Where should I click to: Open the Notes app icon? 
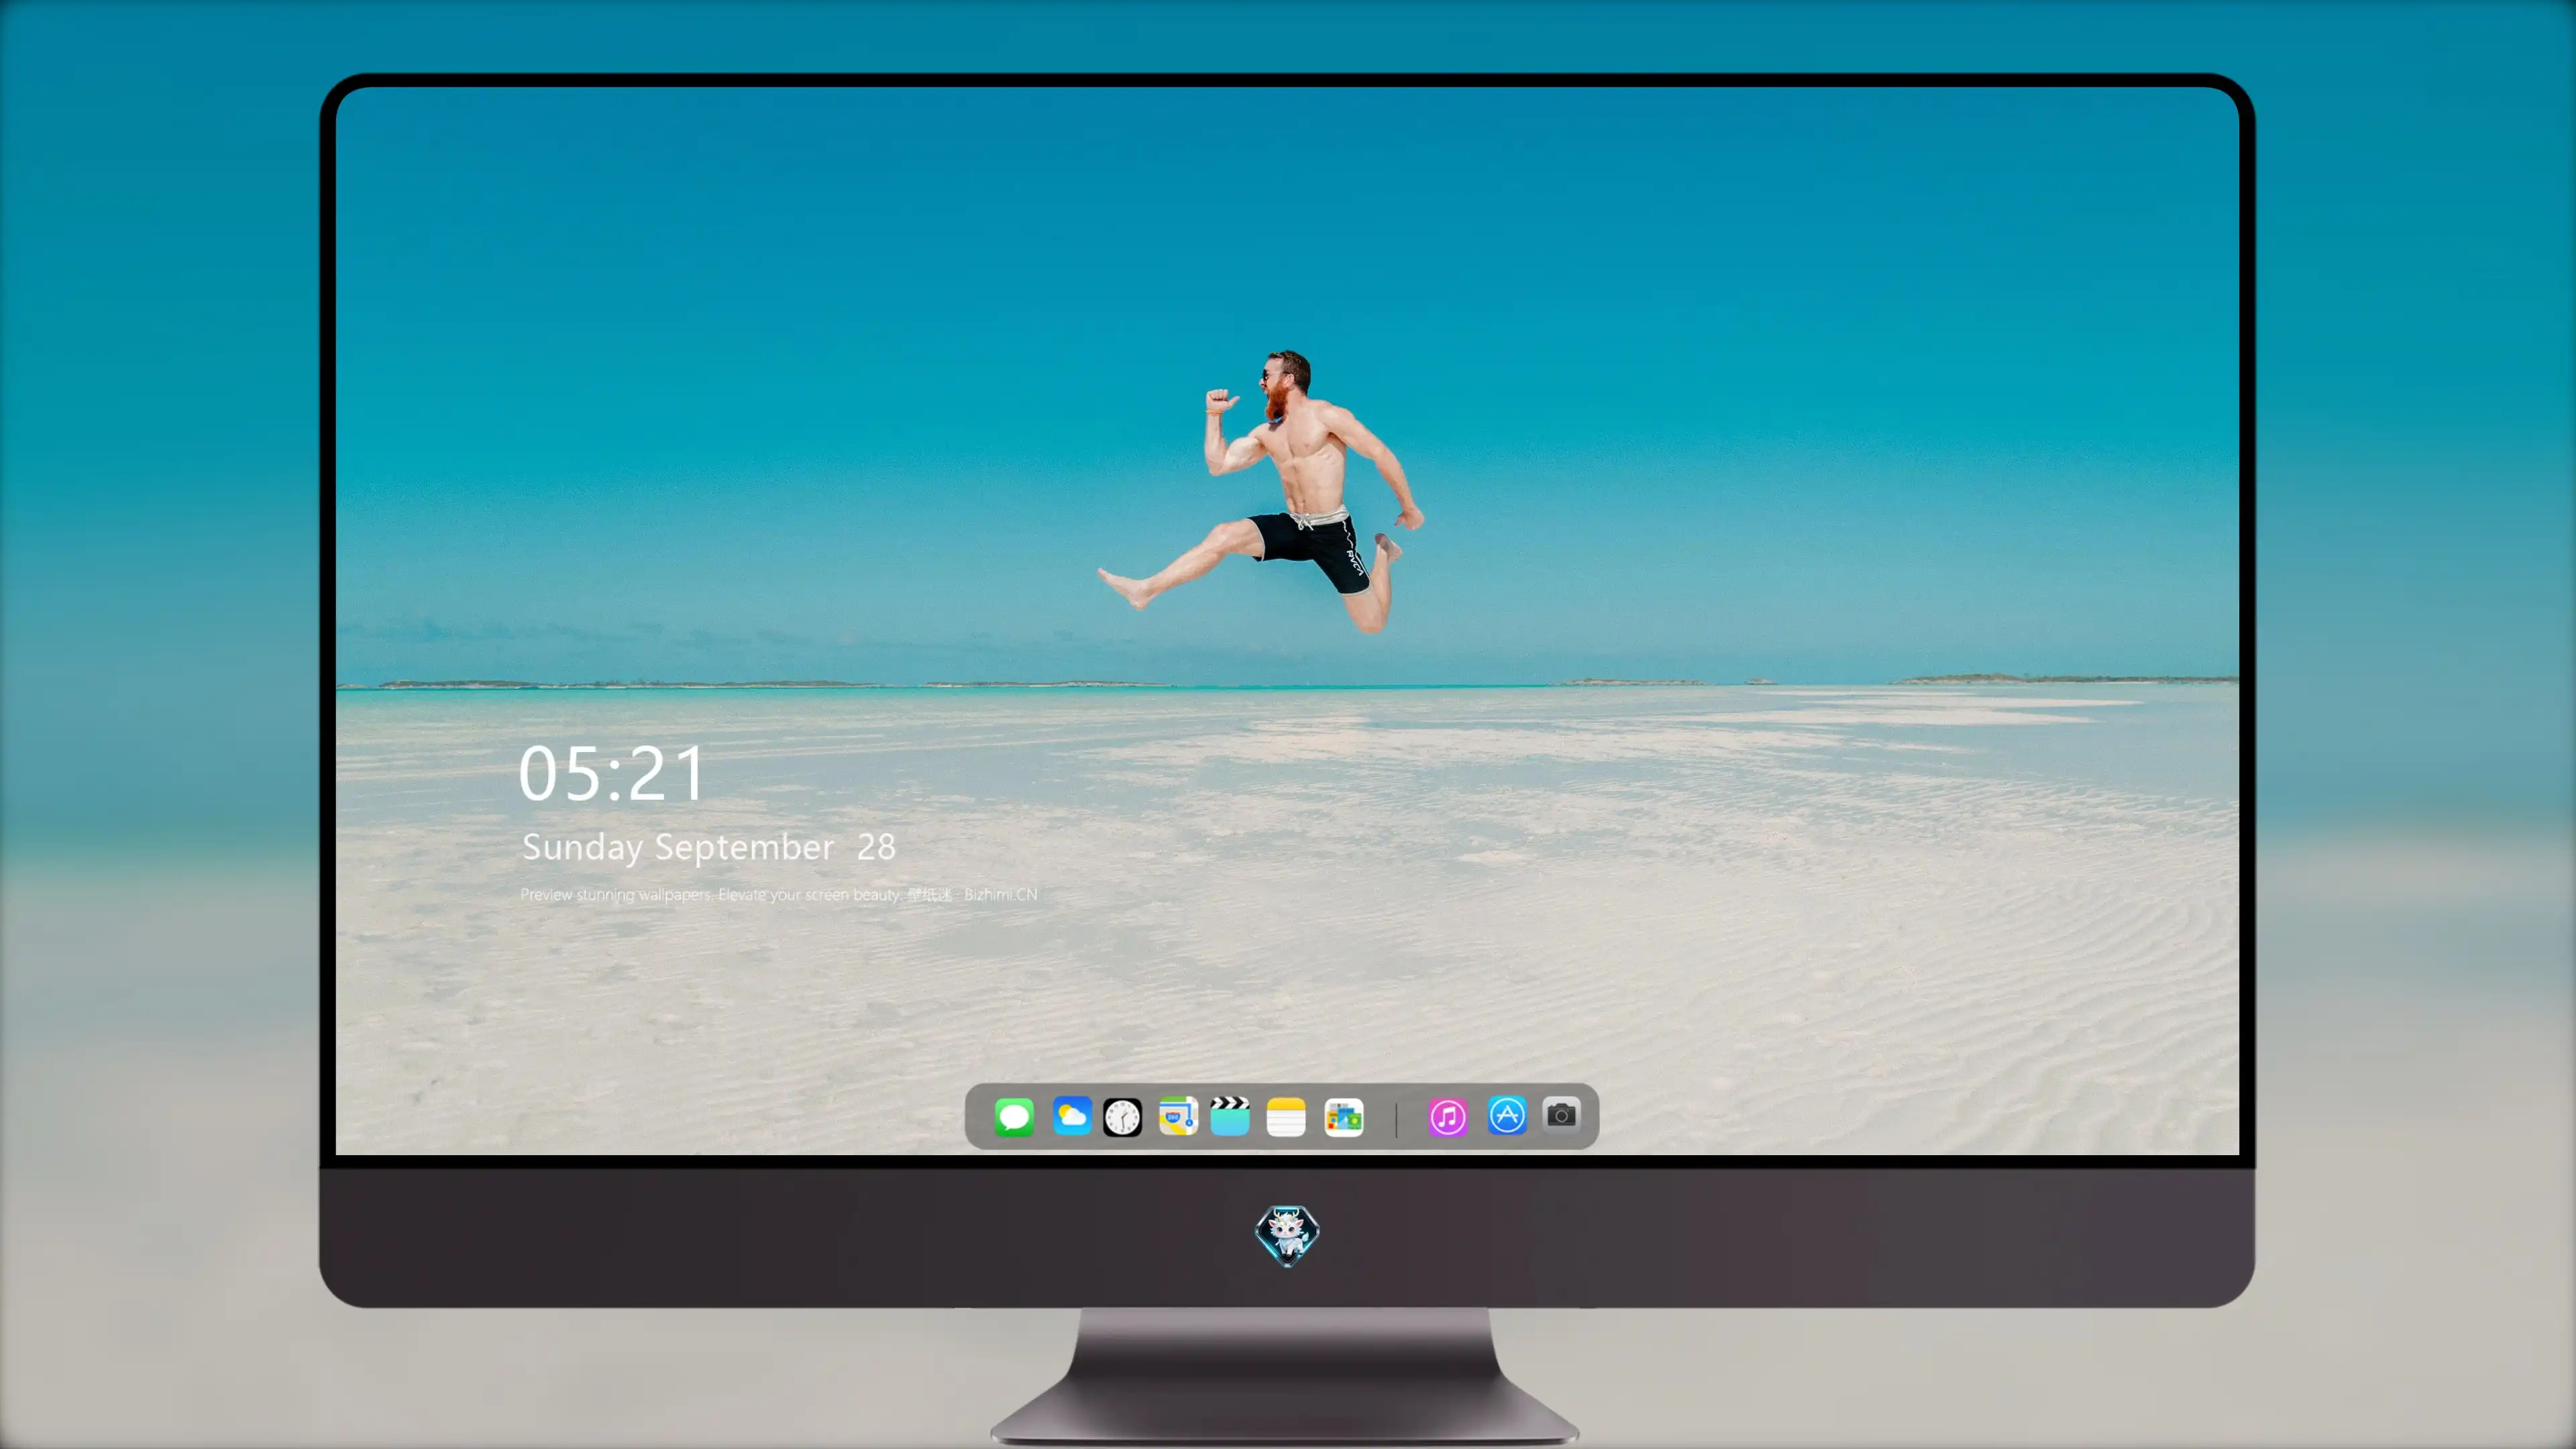[x=1286, y=1117]
